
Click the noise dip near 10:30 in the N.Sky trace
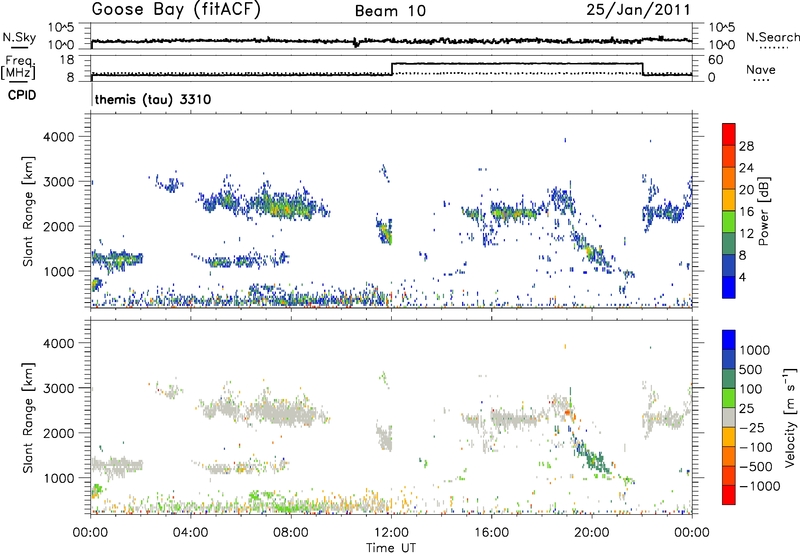(356, 43)
